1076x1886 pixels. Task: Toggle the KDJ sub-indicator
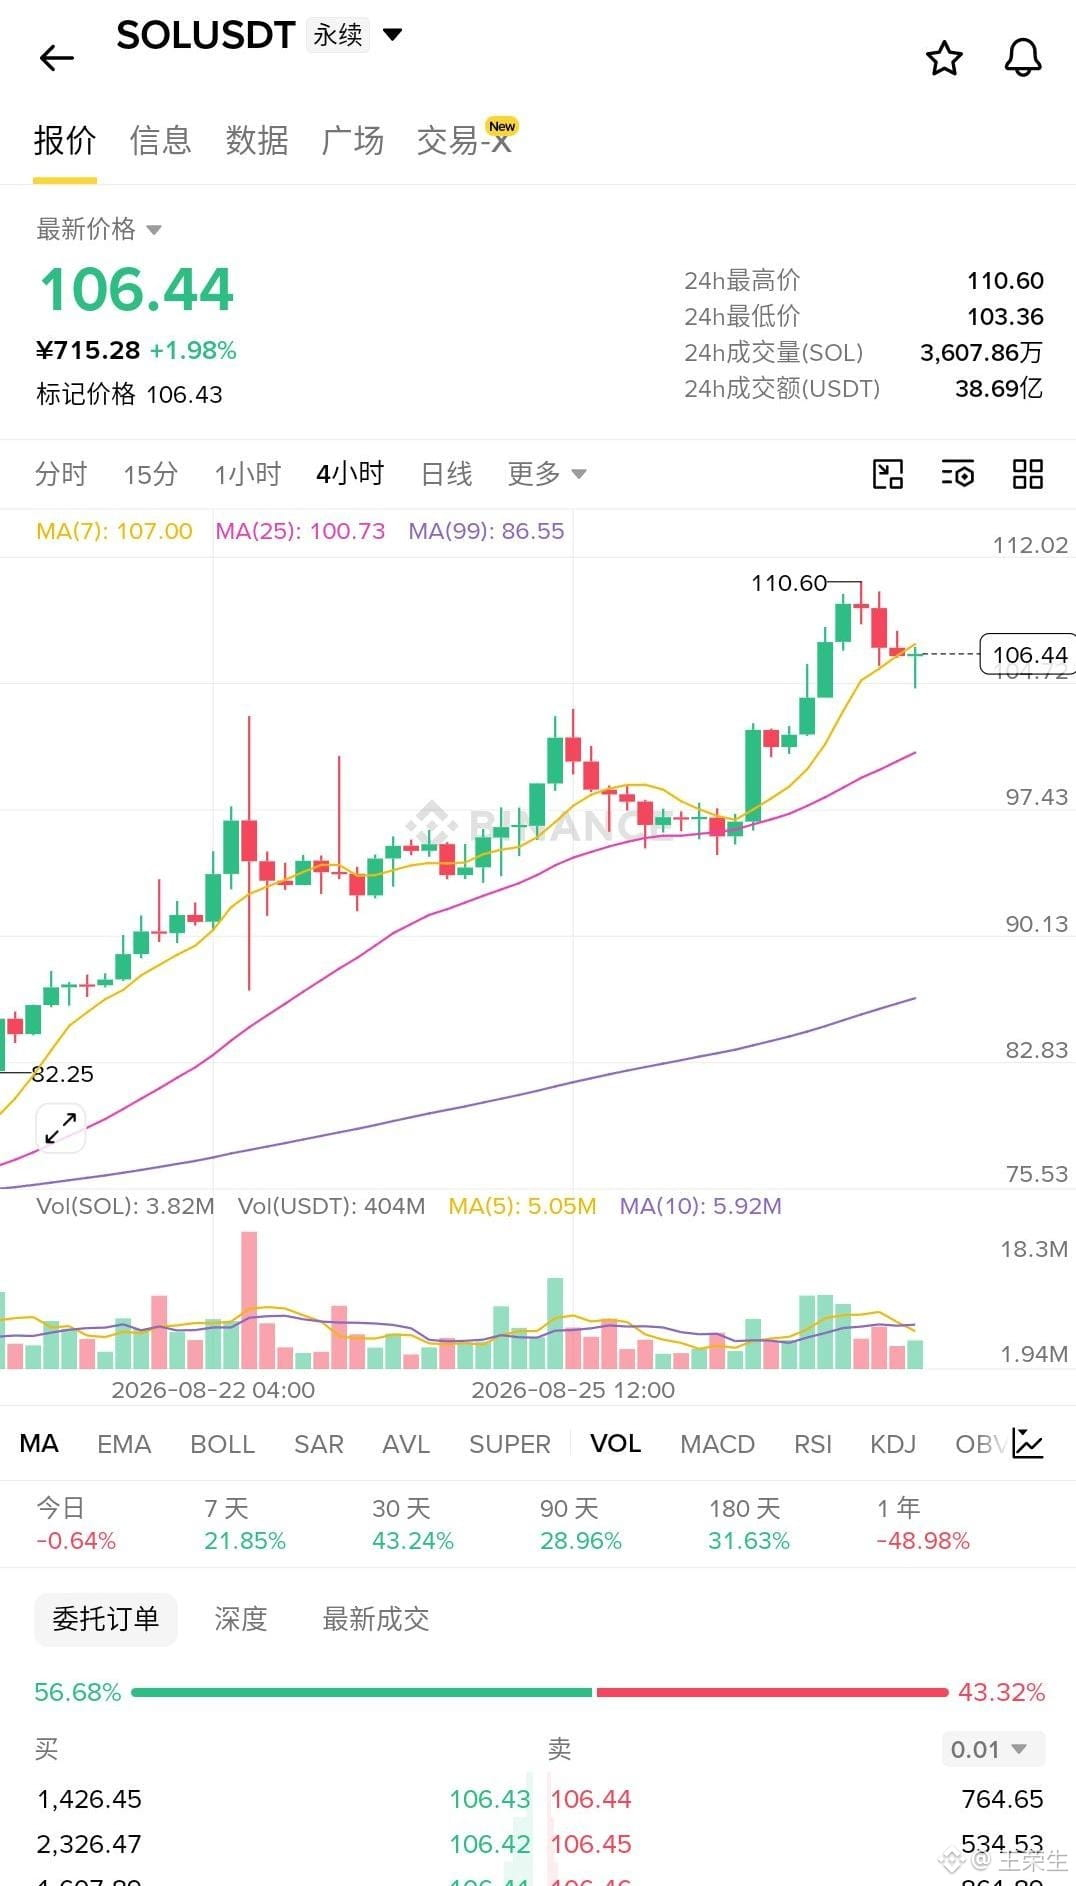893,1444
